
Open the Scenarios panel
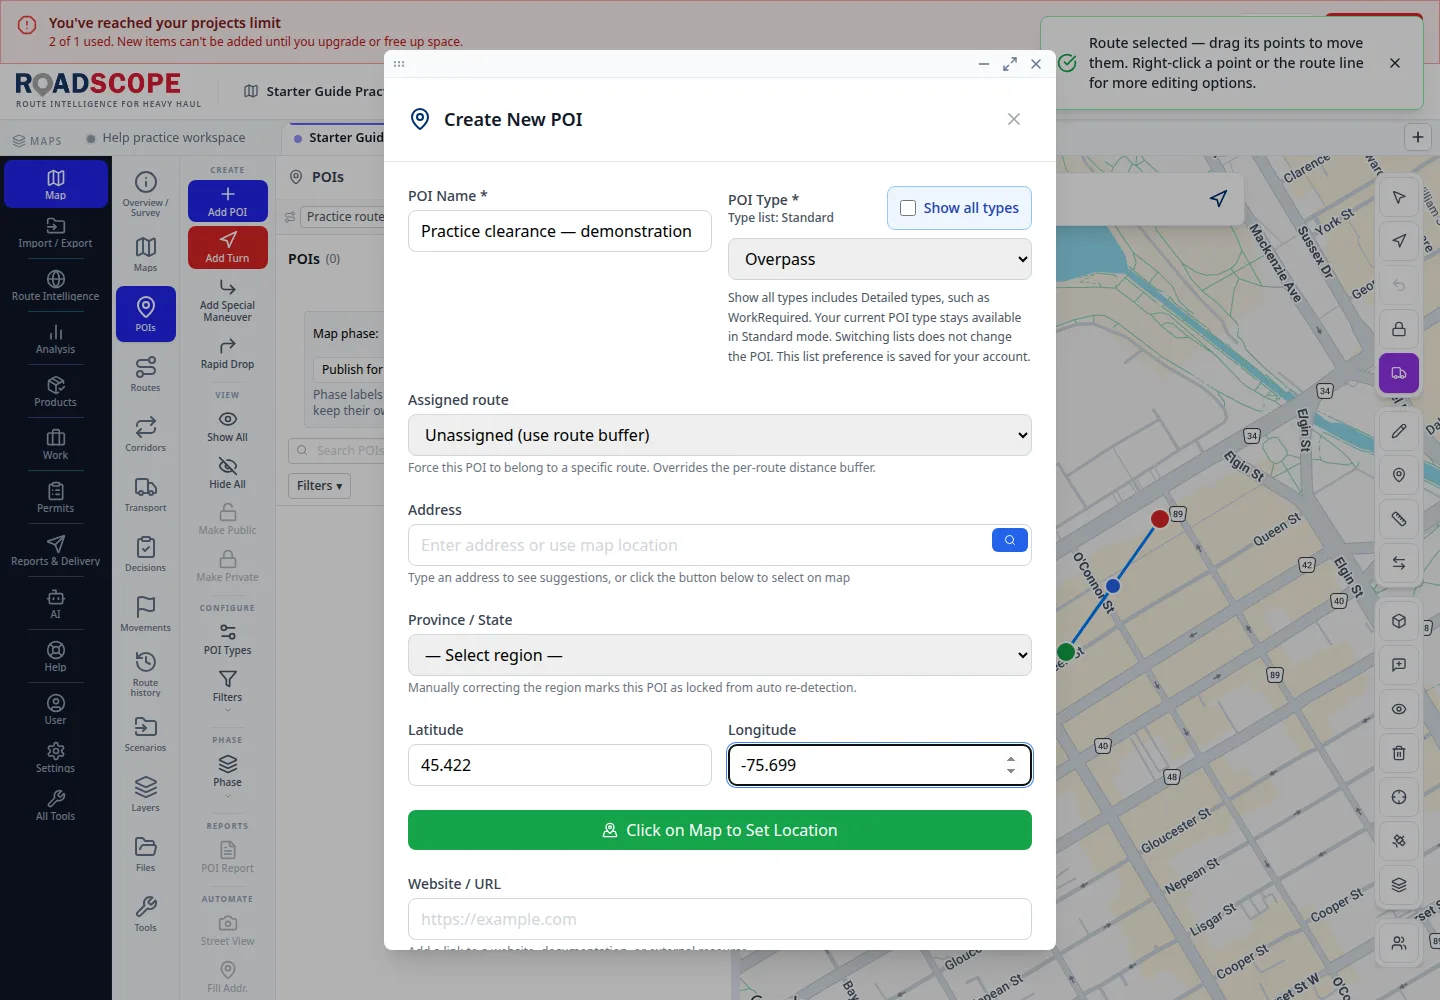click(146, 734)
